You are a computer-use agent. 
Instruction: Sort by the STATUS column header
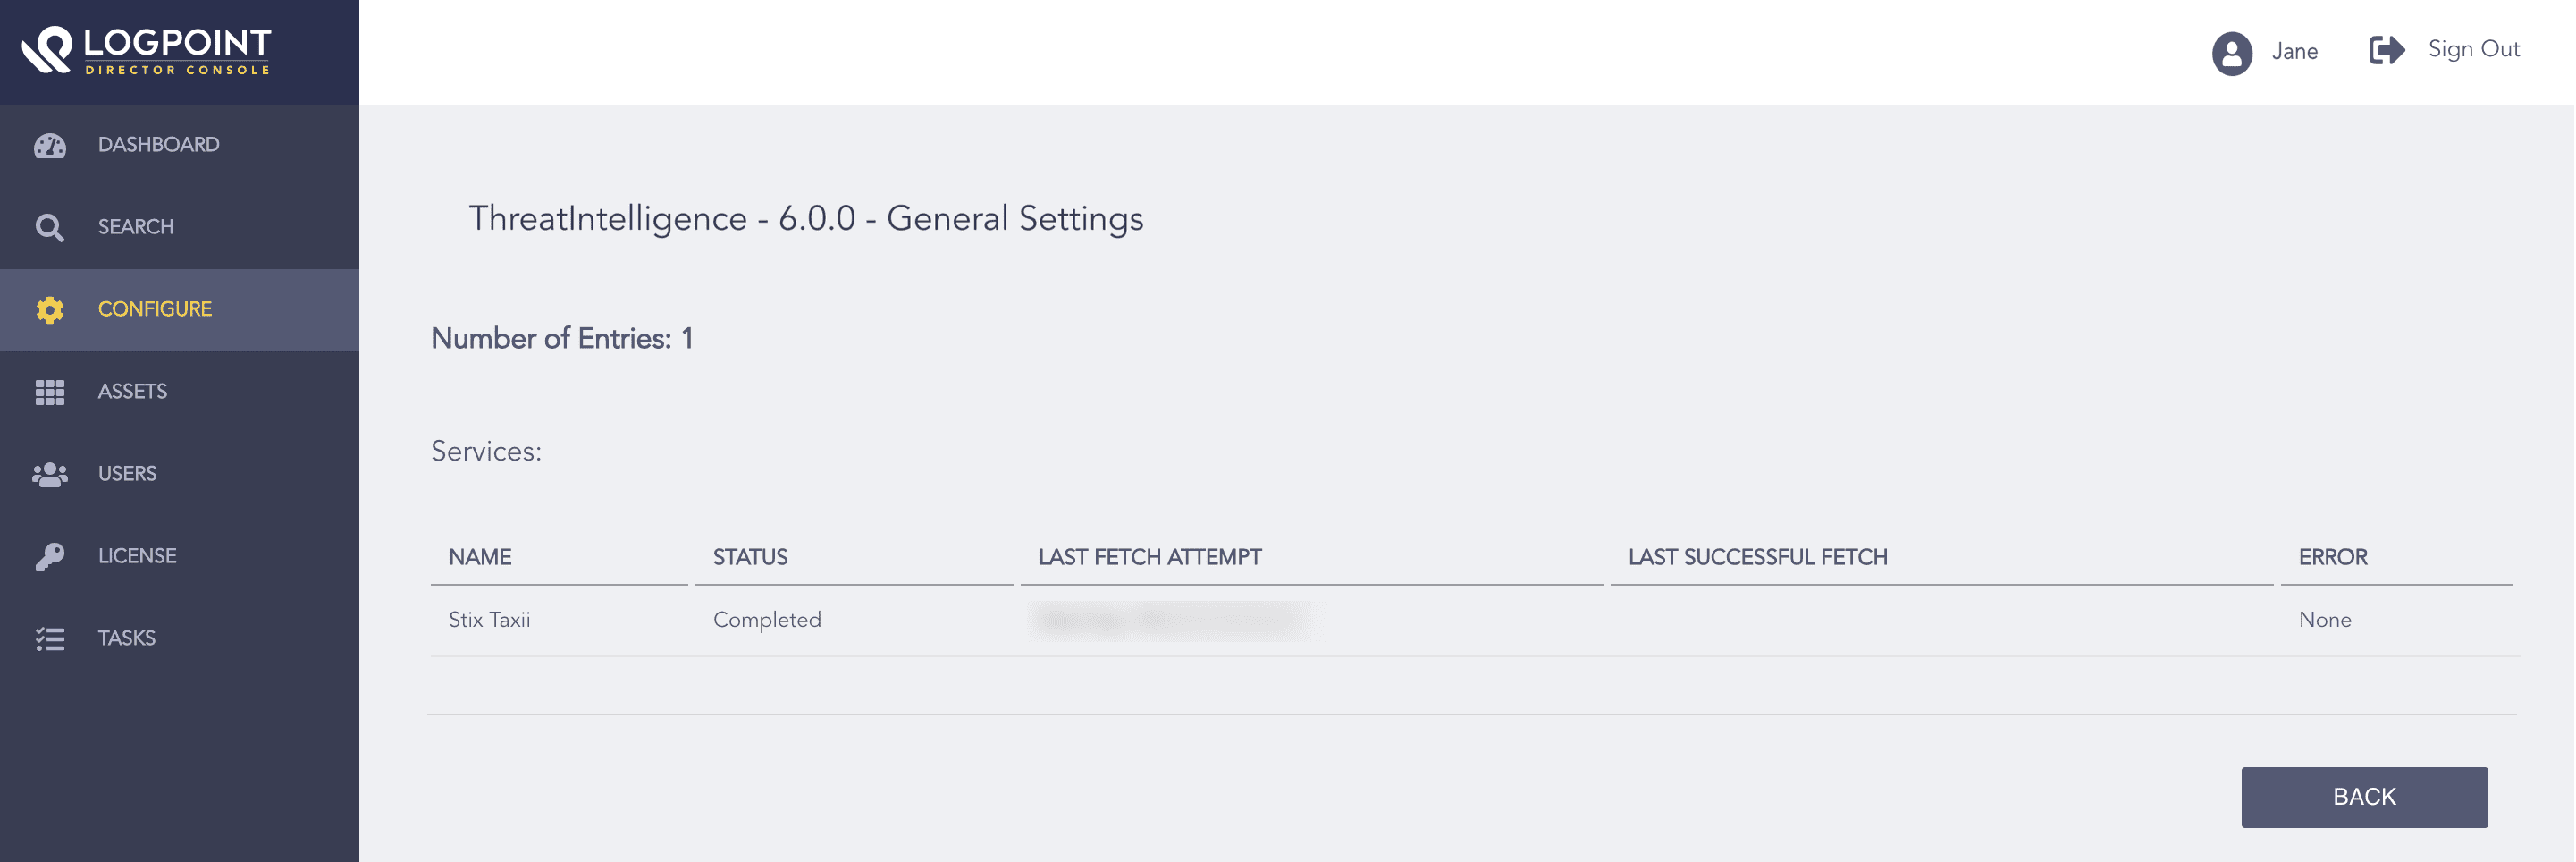[x=750, y=557]
